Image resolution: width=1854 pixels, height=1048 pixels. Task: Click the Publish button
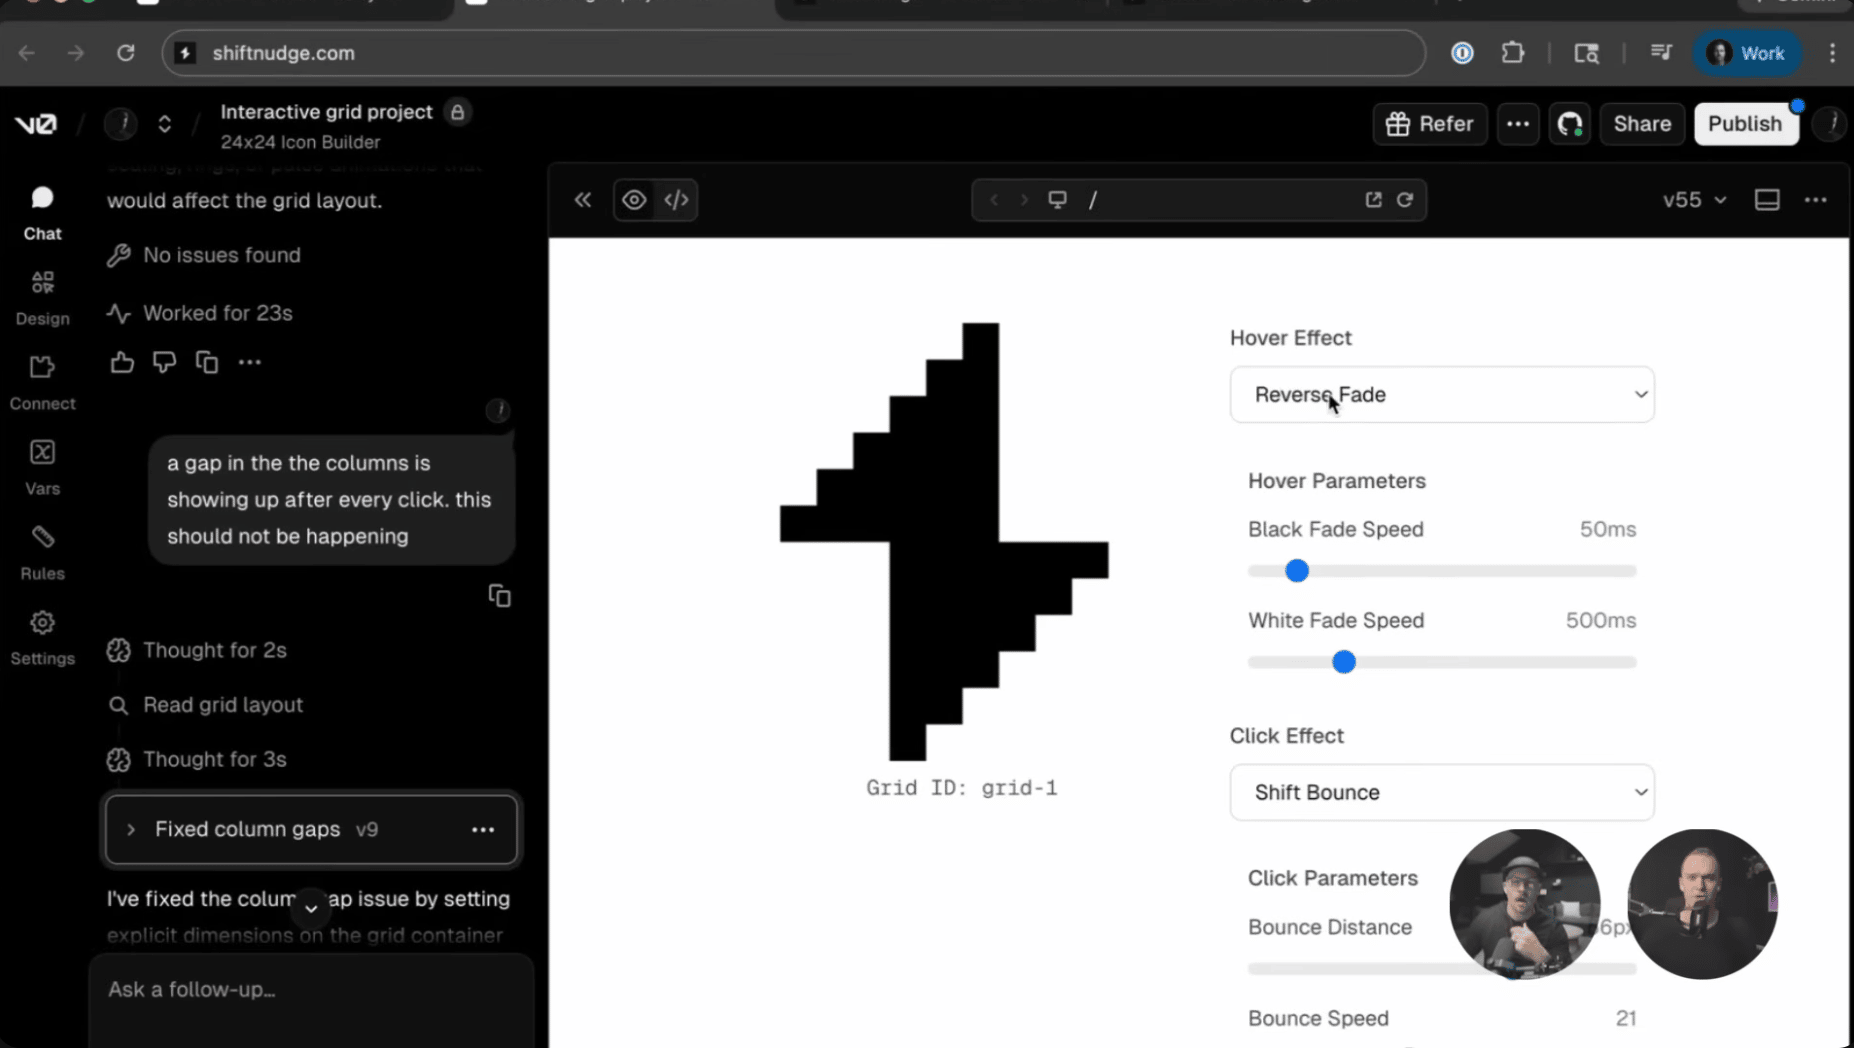(x=1745, y=124)
